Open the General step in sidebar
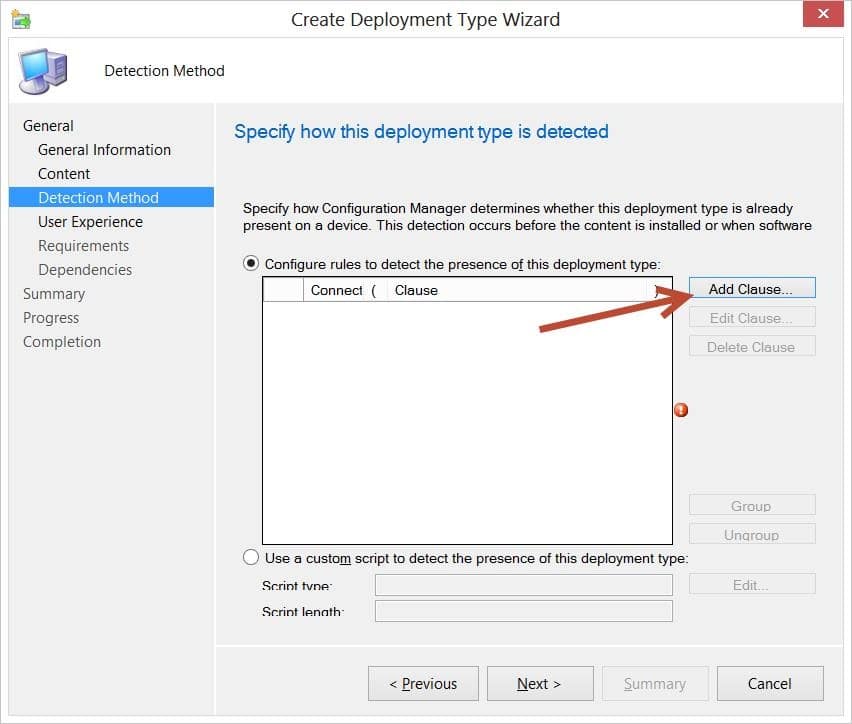 click(x=48, y=126)
